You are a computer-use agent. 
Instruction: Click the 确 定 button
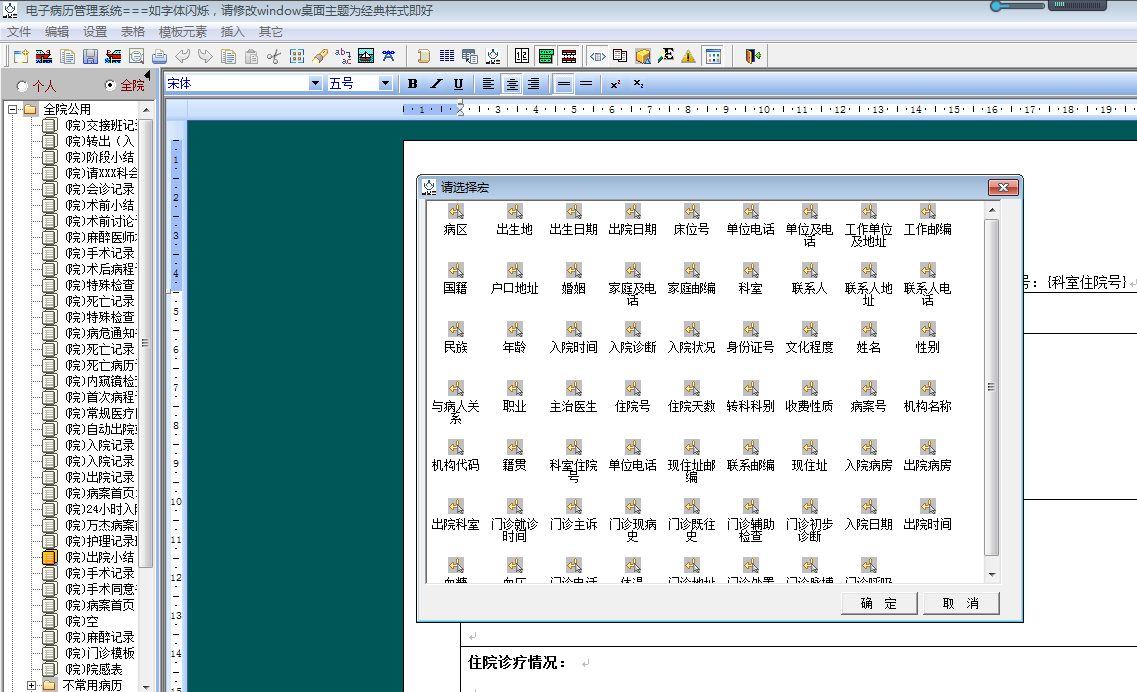point(878,603)
